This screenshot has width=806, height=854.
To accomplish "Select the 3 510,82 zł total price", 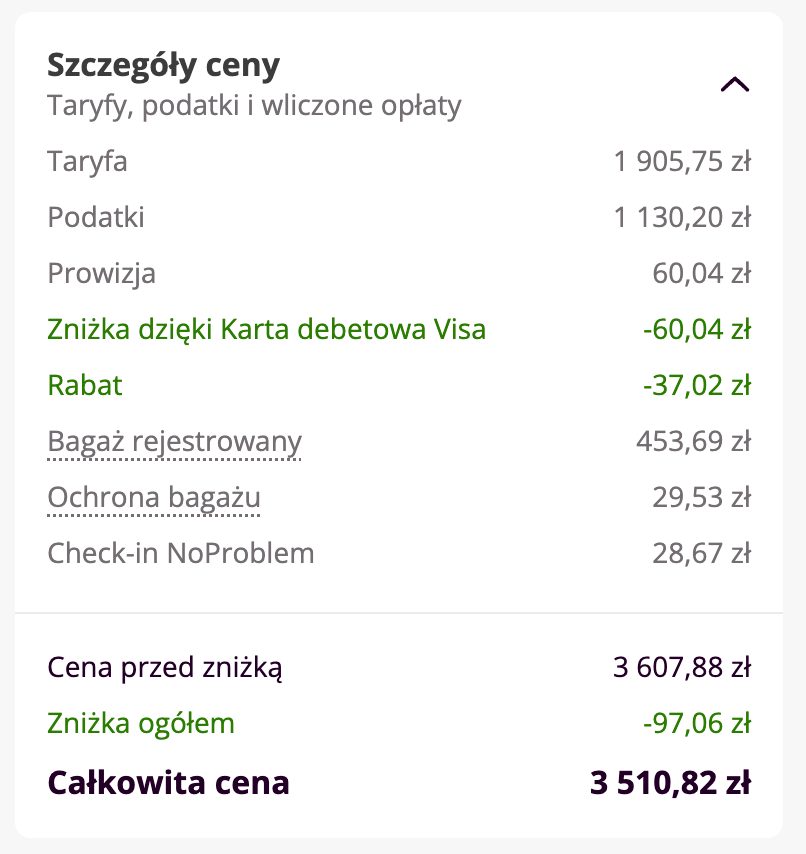I will pos(670,782).
